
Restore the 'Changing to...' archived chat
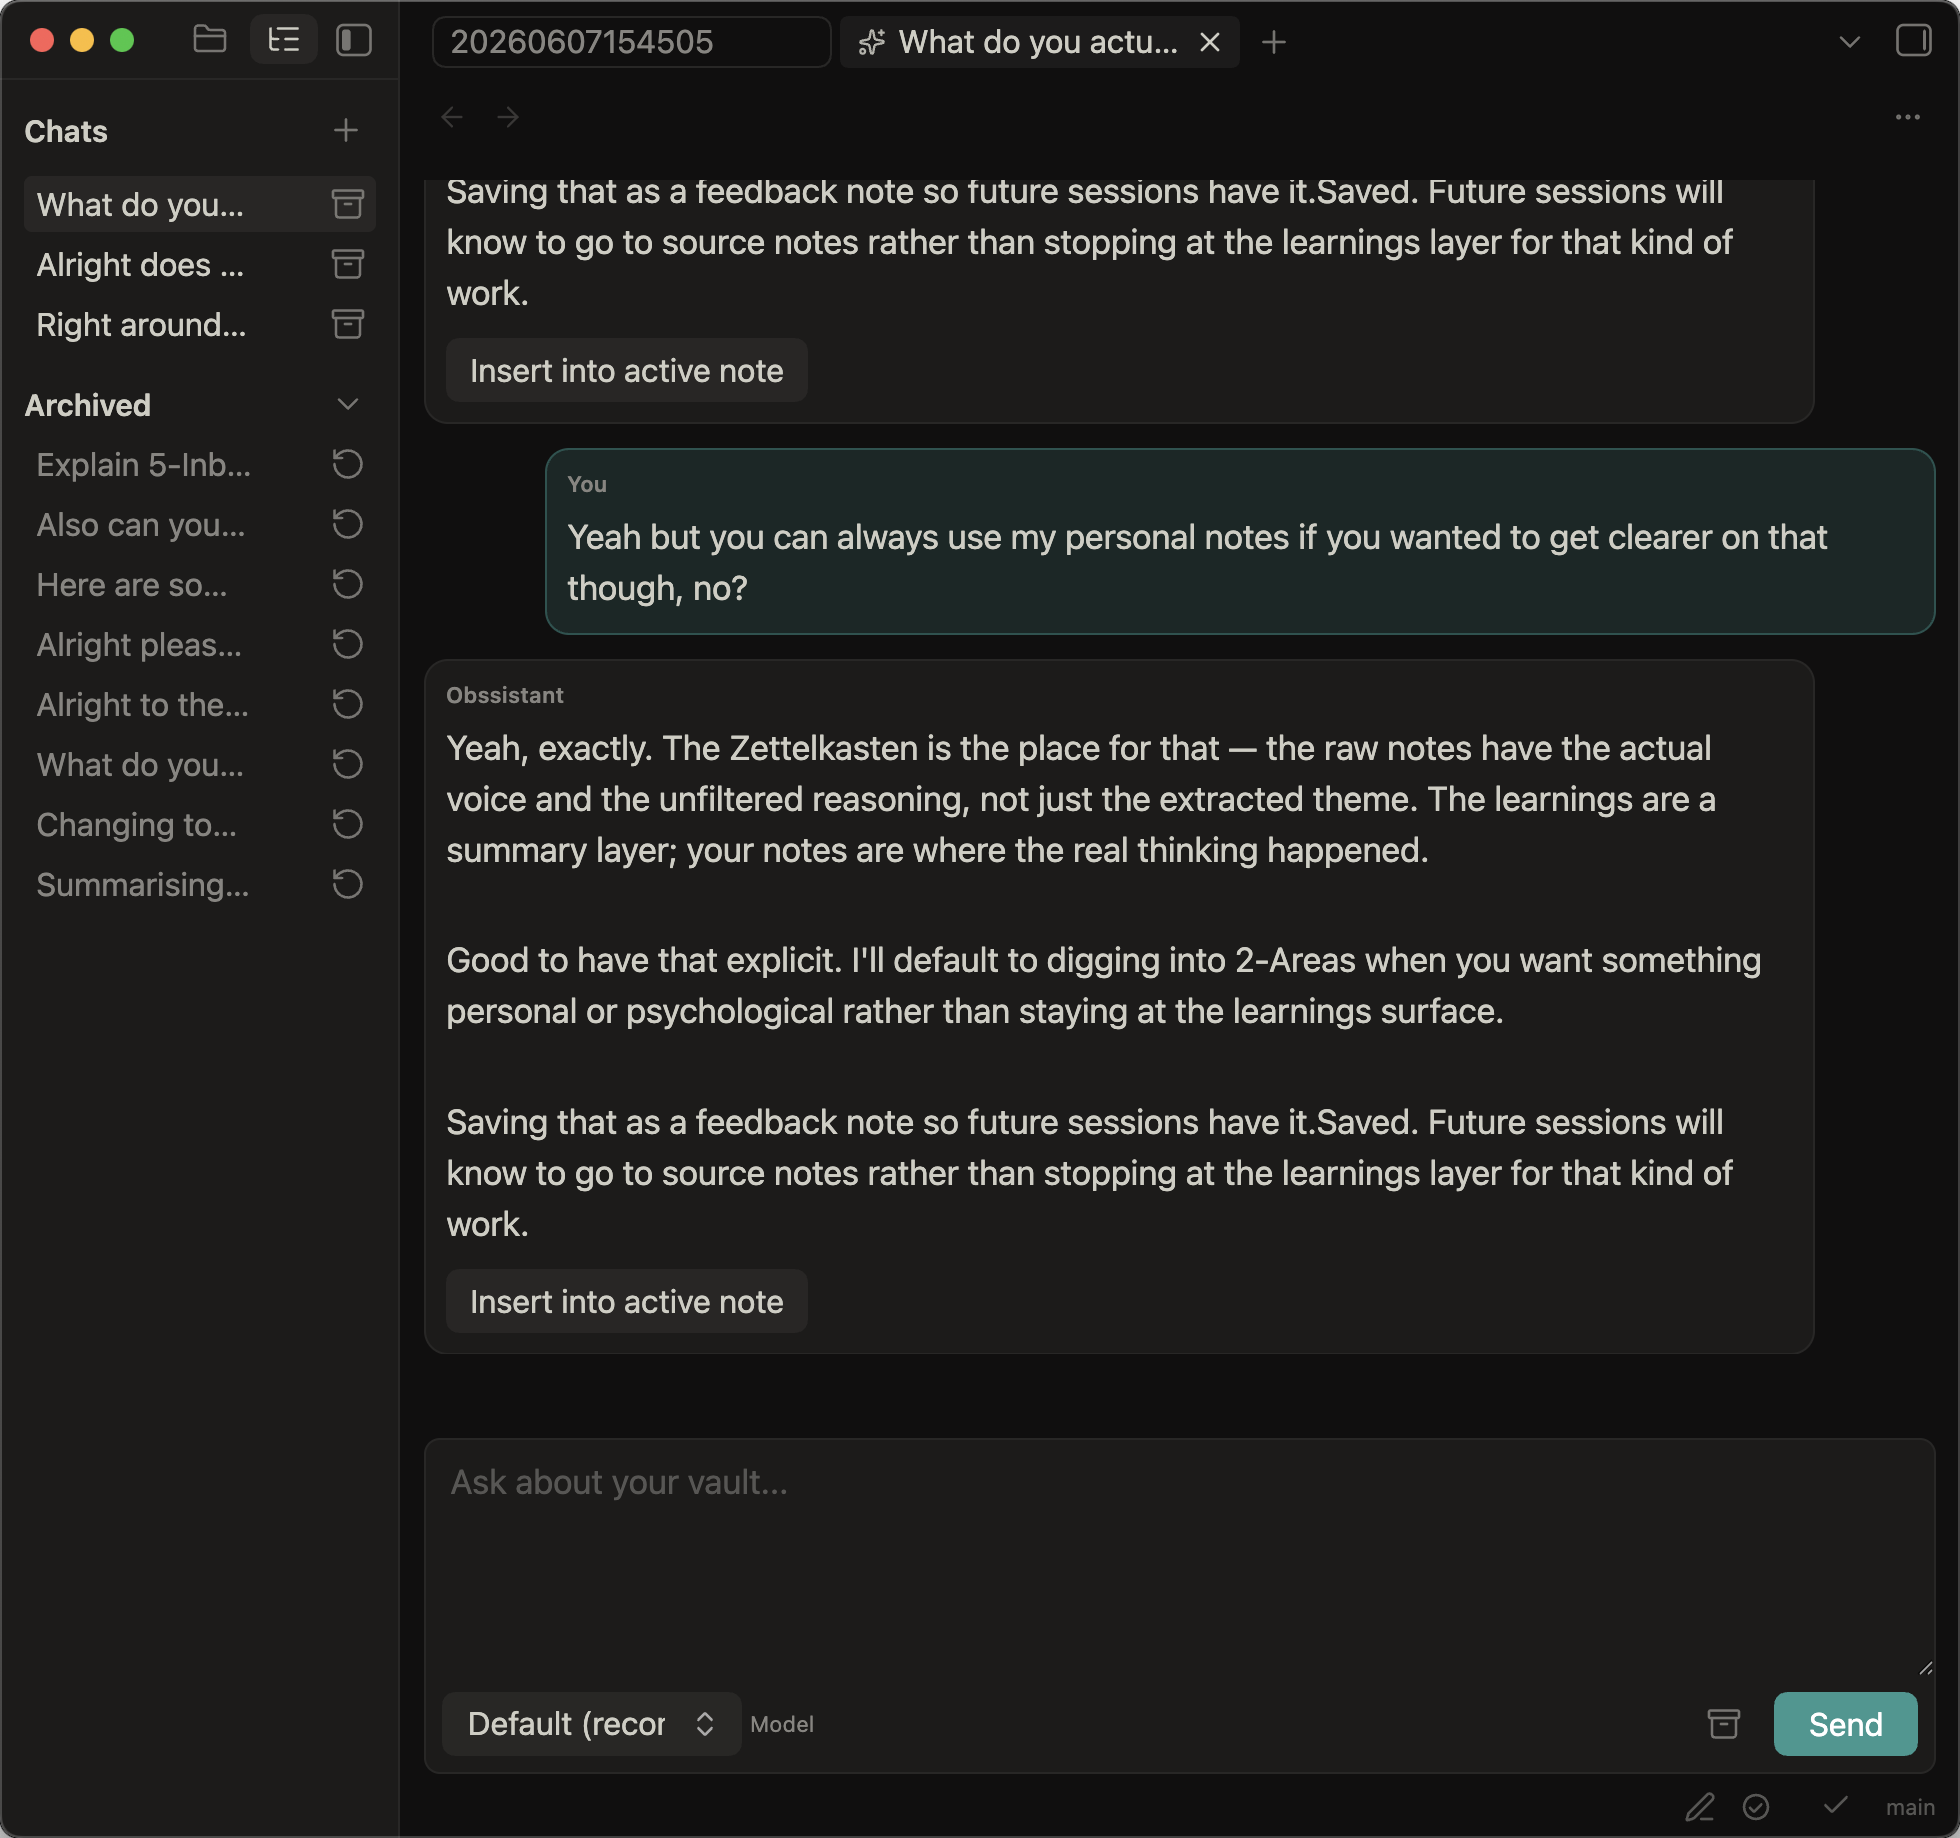click(347, 824)
